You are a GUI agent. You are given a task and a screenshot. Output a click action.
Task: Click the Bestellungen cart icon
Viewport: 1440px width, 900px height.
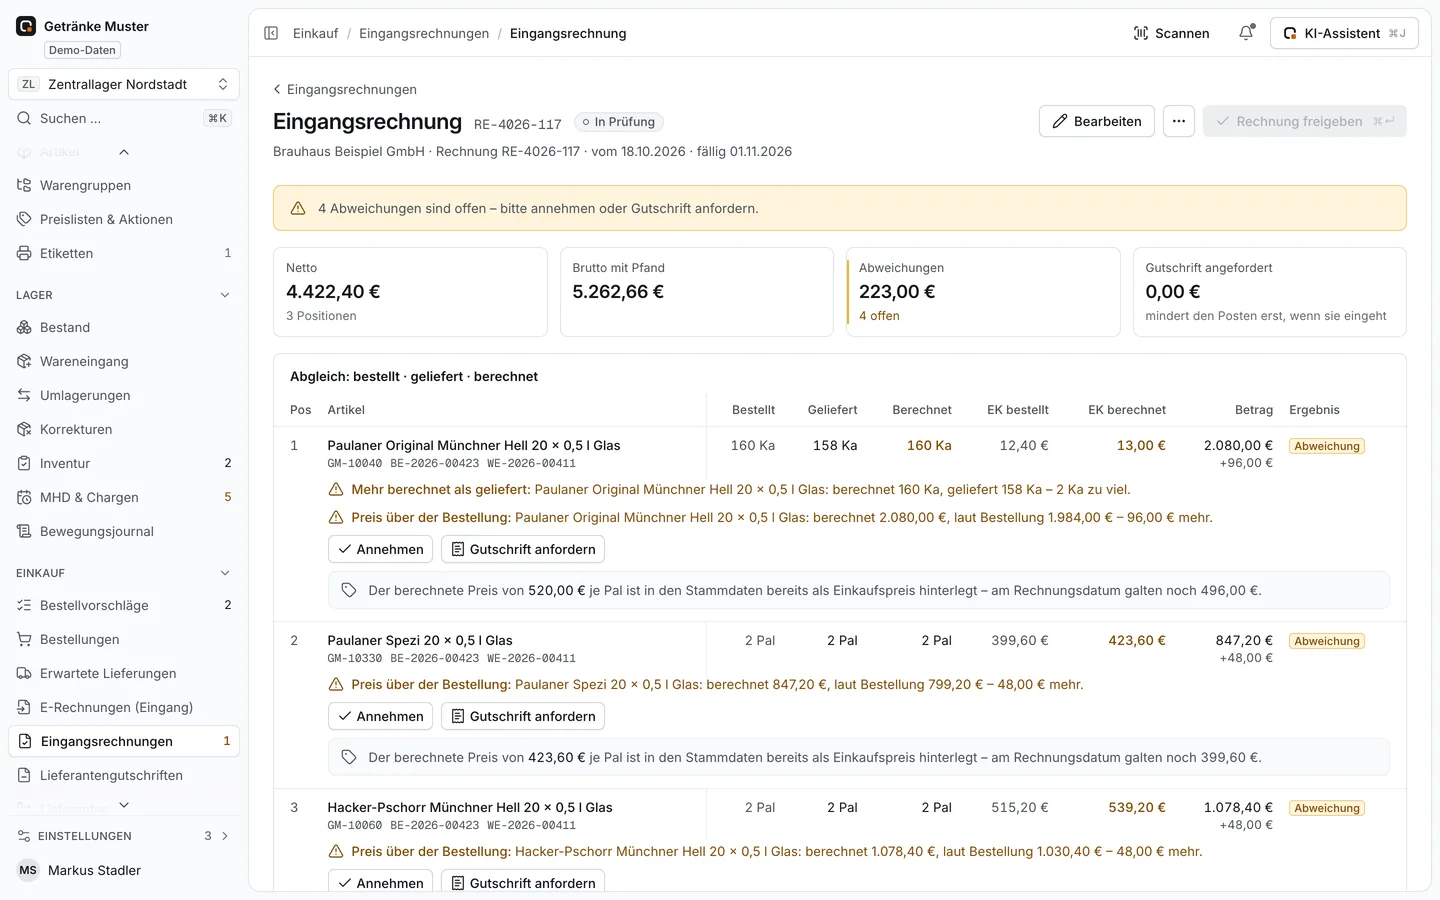point(24,639)
